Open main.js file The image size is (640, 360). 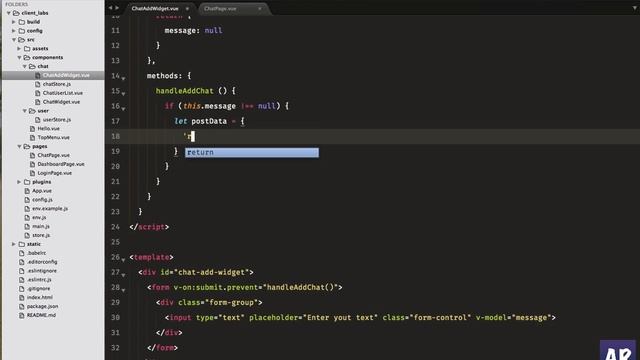point(41,227)
